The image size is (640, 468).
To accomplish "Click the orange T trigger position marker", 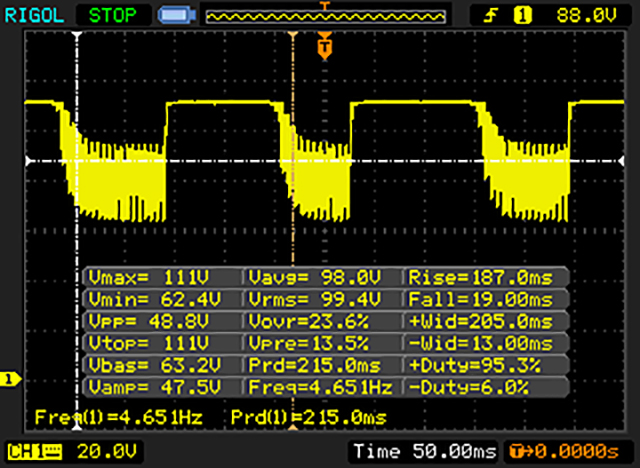I will tap(323, 46).
